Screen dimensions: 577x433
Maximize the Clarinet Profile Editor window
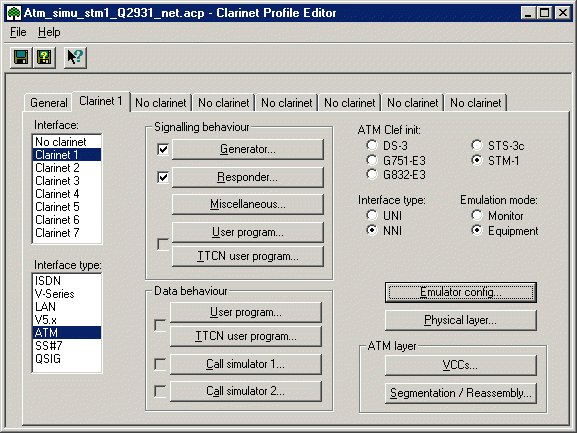point(545,13)
